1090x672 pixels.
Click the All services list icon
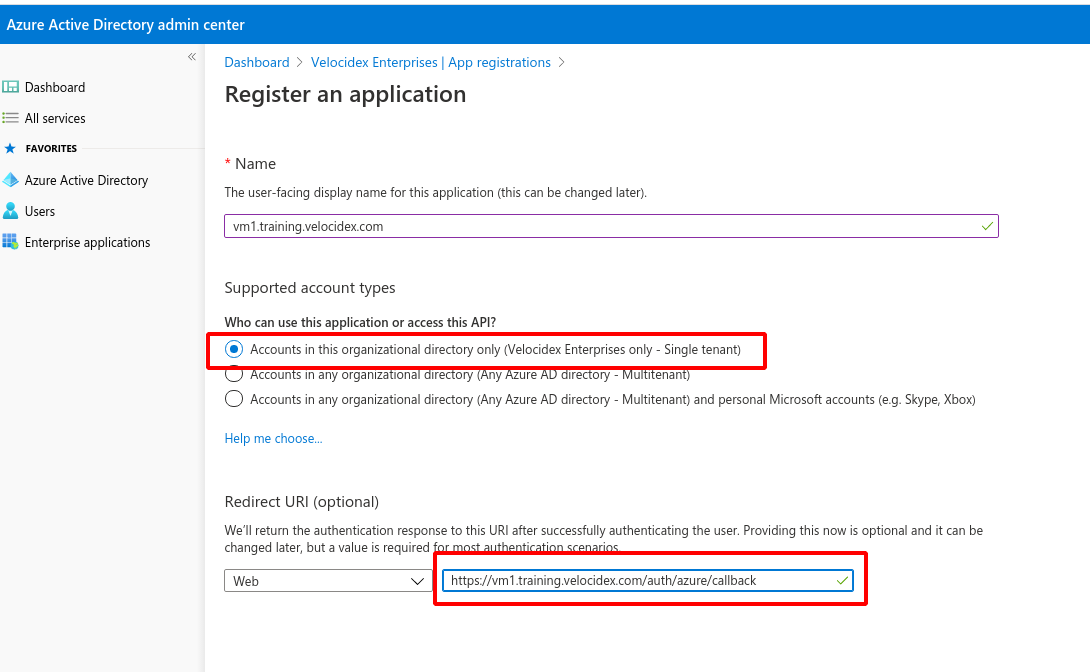click(11, 118)
